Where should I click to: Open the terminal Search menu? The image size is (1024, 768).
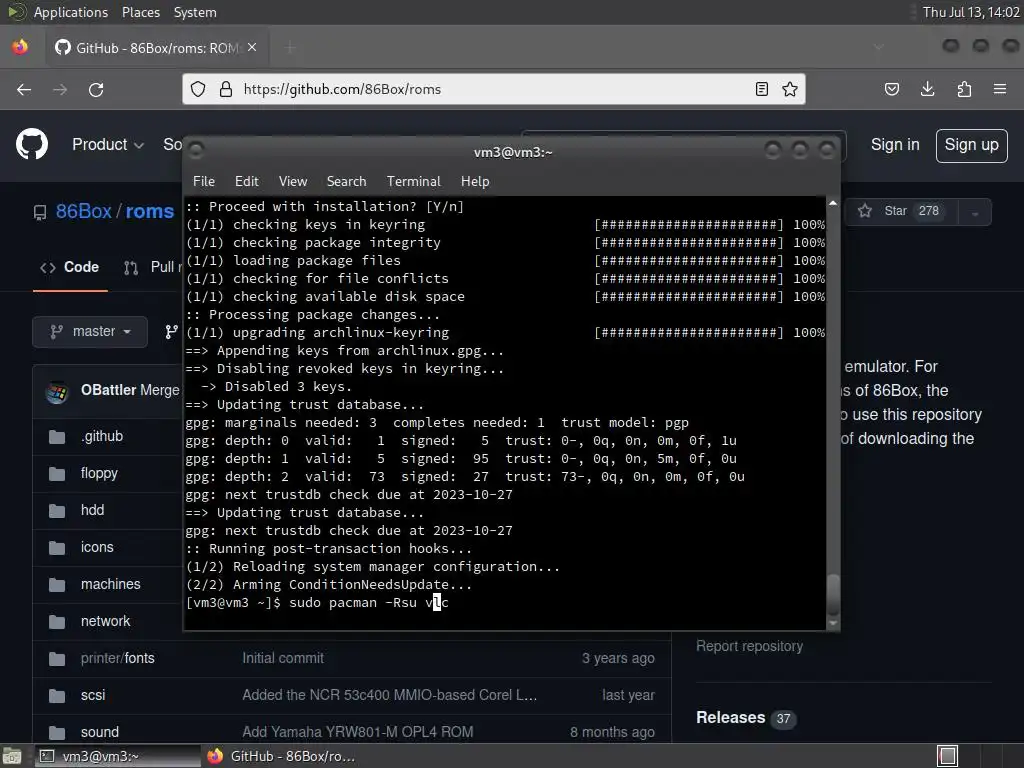click(346, 182)
